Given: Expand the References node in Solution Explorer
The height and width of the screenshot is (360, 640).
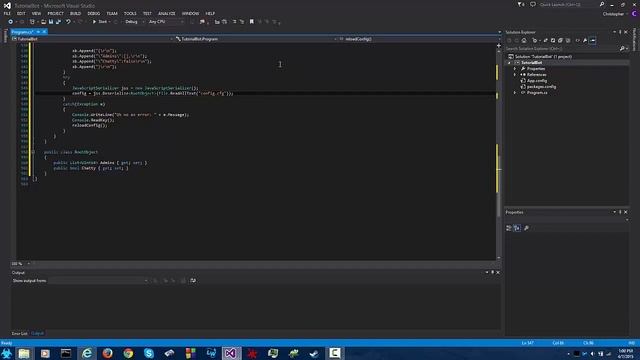Looking at the screenshot, I should click(515, 75).
